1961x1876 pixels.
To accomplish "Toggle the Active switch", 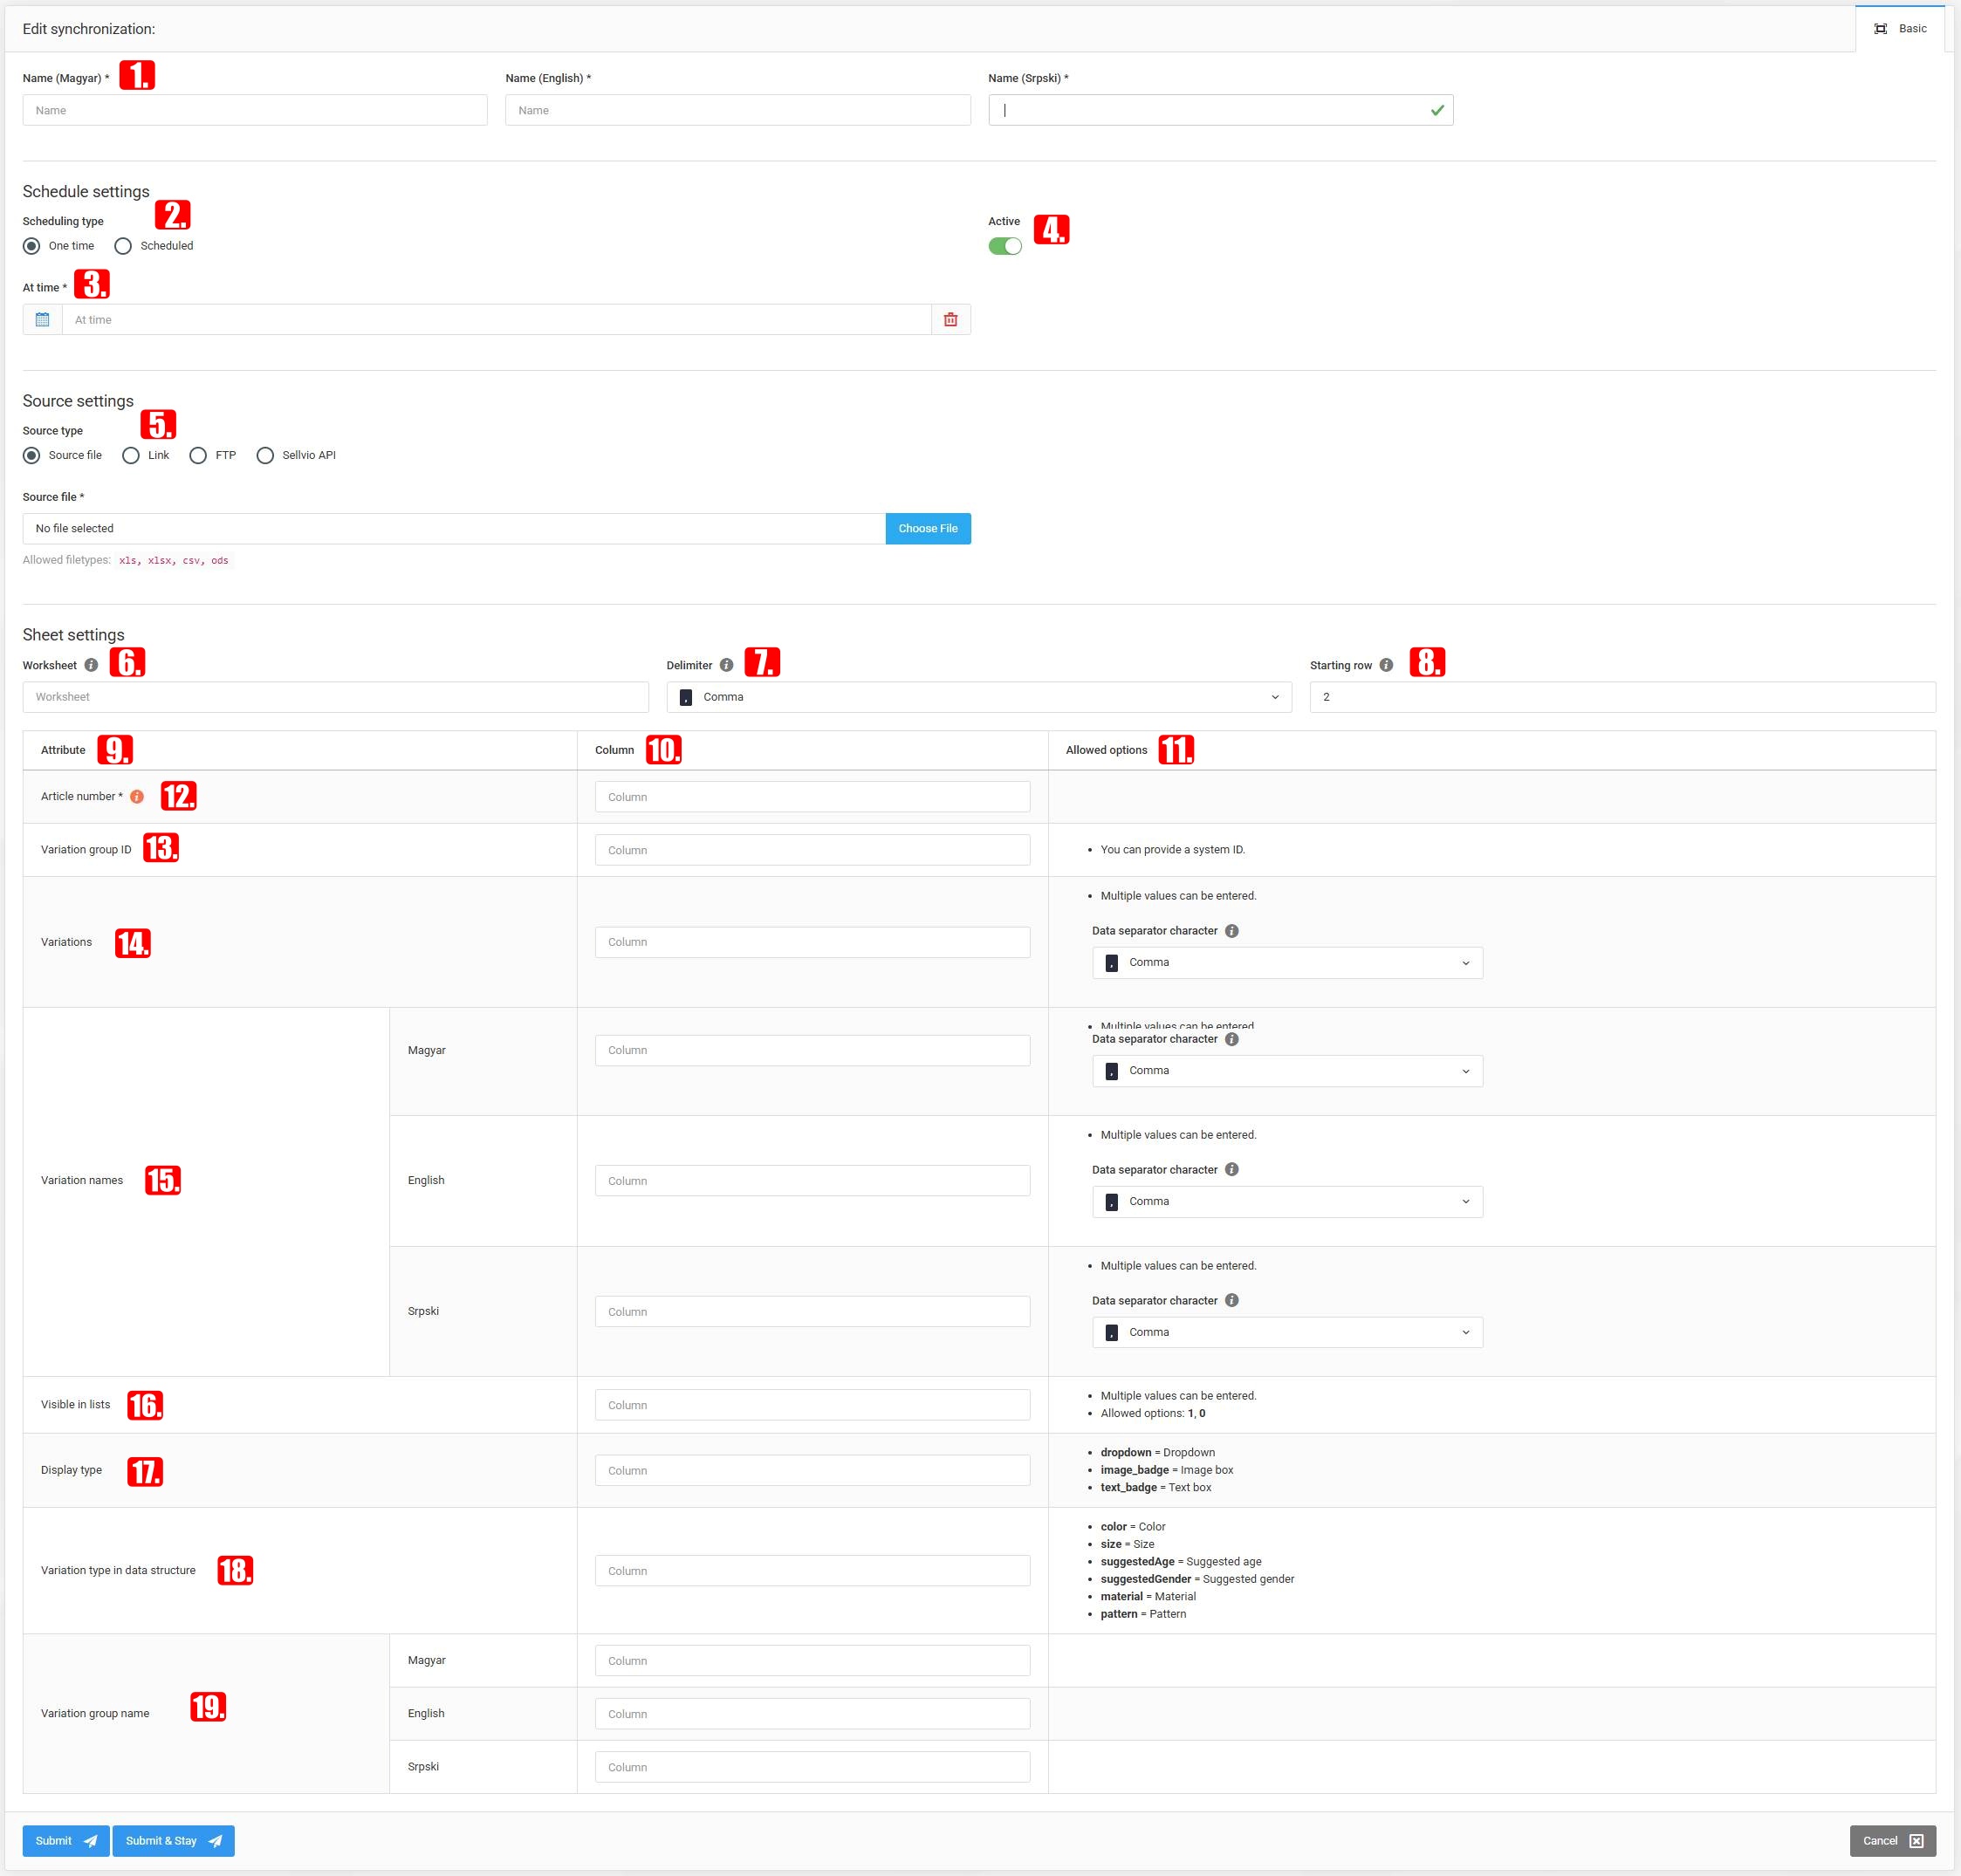I will pos(1005,246).
